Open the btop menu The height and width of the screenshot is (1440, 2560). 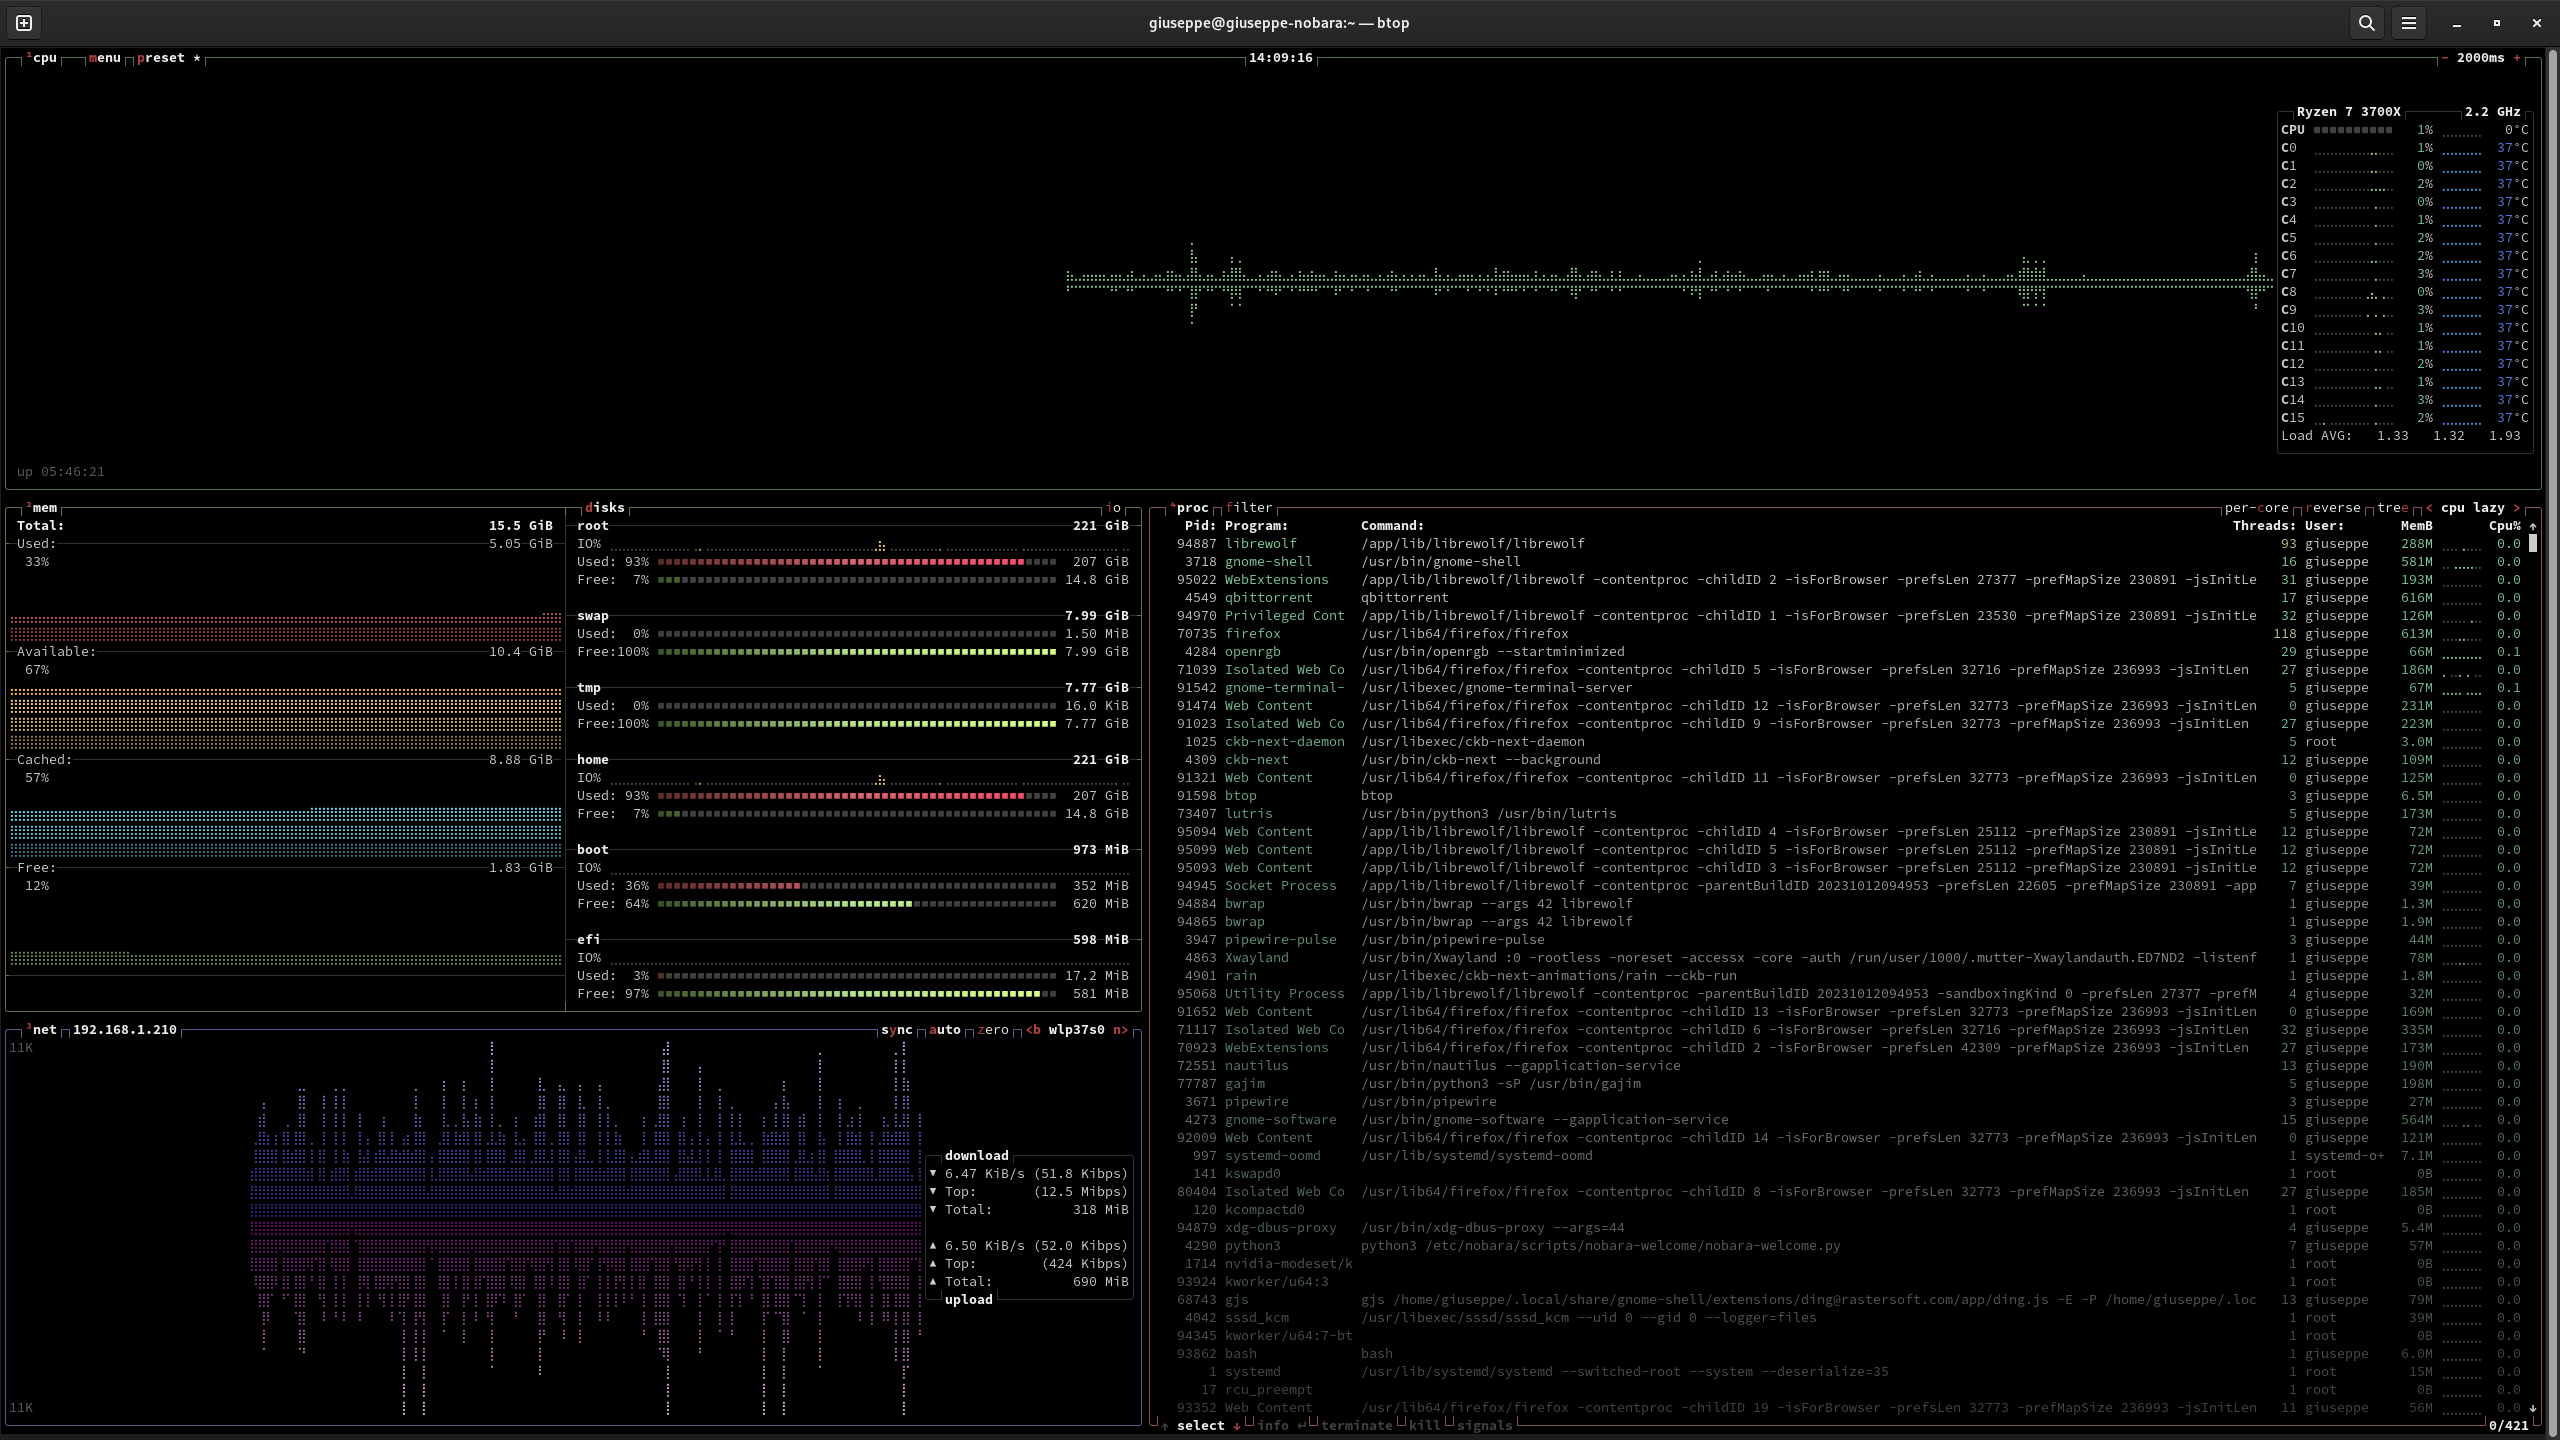tap(104, 58)
